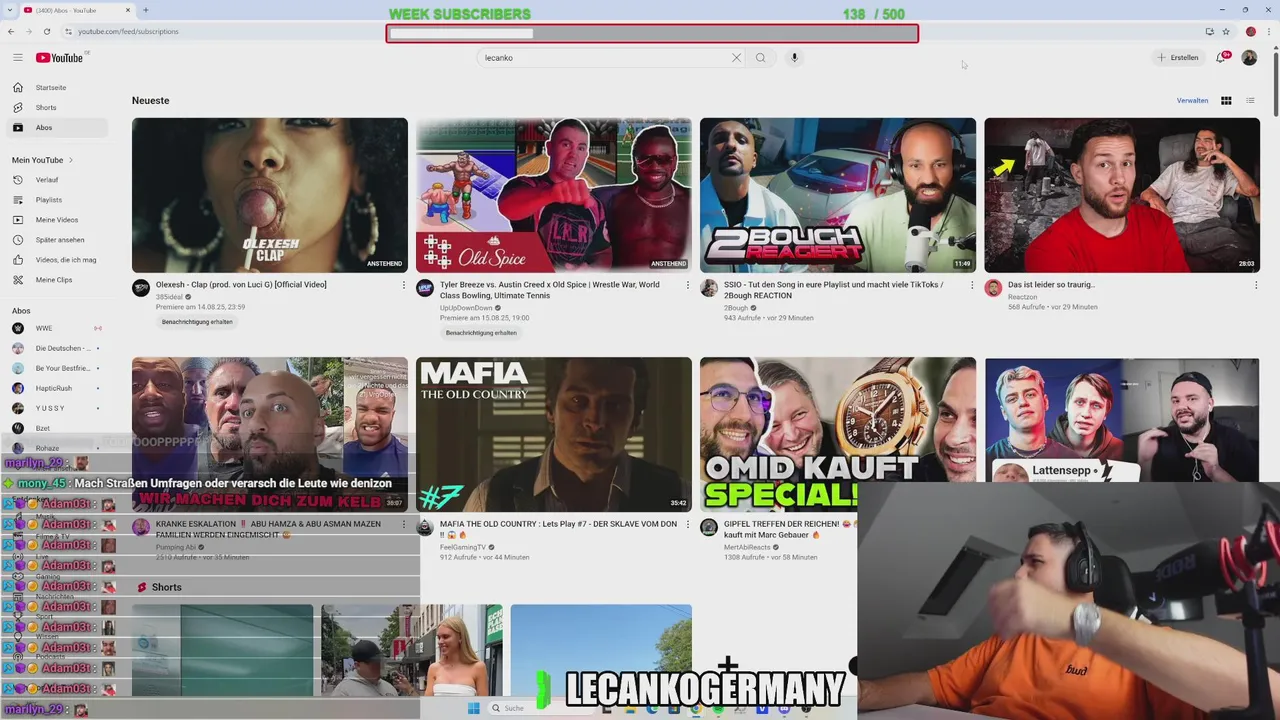
Task: Expand the Mein YouTube section
Action: [x=42, y=160]
